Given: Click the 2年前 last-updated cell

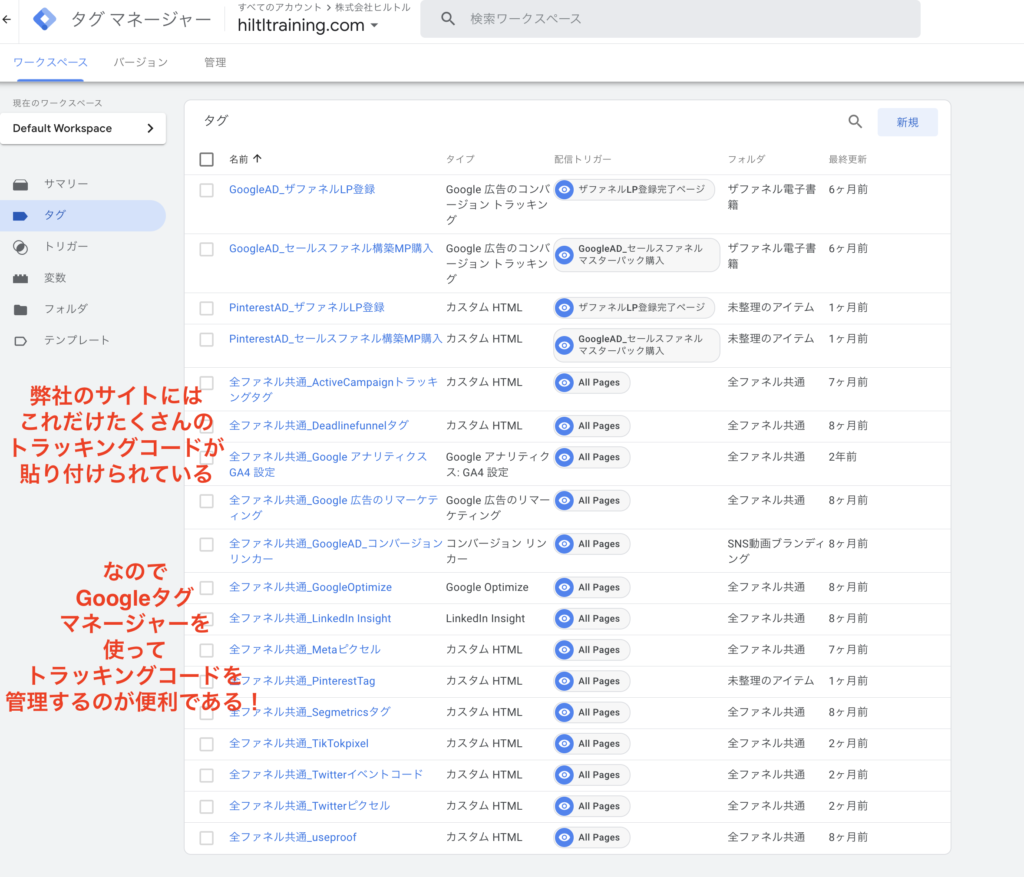Looking at the screenshot, I should point(842,457).
